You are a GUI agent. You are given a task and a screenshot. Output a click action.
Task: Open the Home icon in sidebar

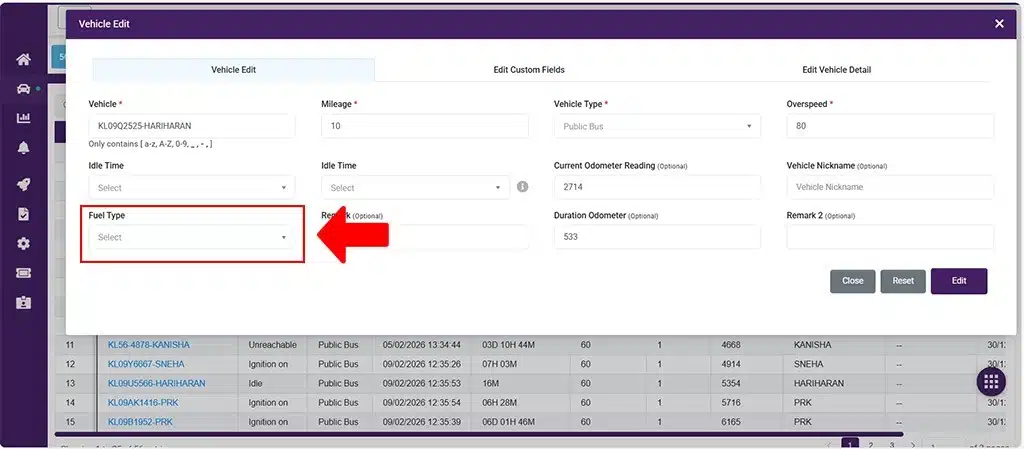pos(24,59)
